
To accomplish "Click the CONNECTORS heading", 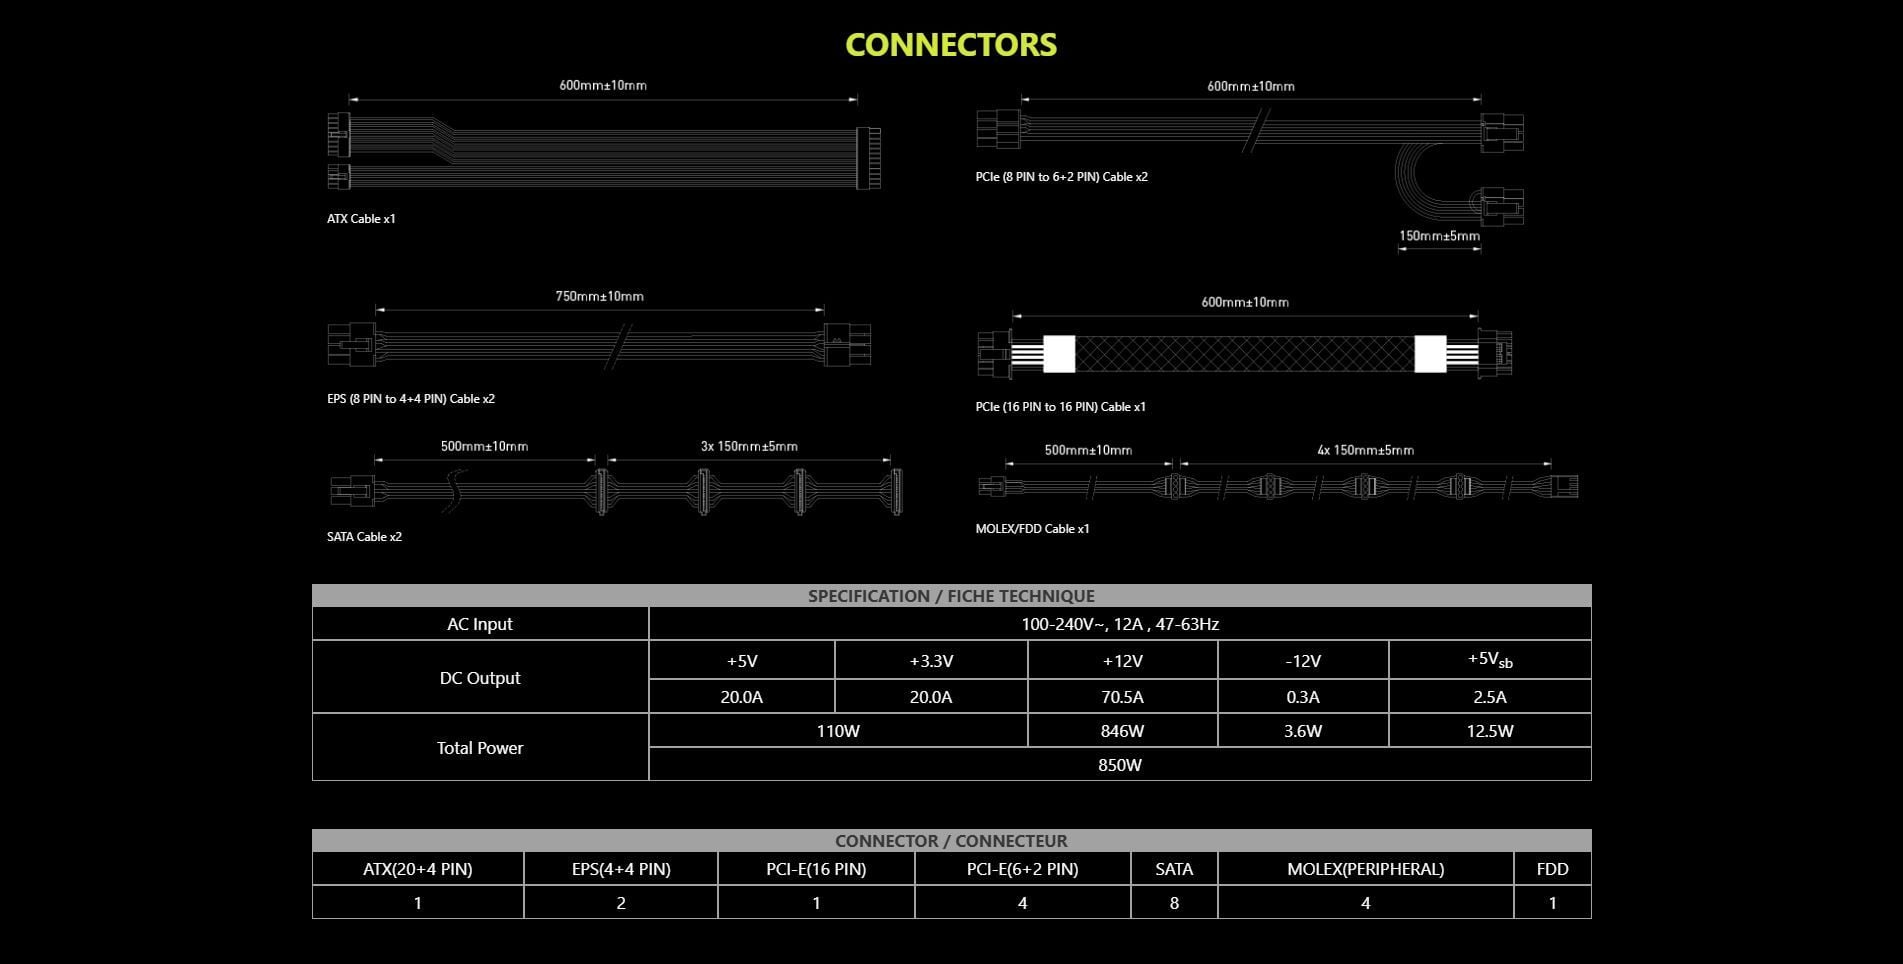I will pos(950,45).
